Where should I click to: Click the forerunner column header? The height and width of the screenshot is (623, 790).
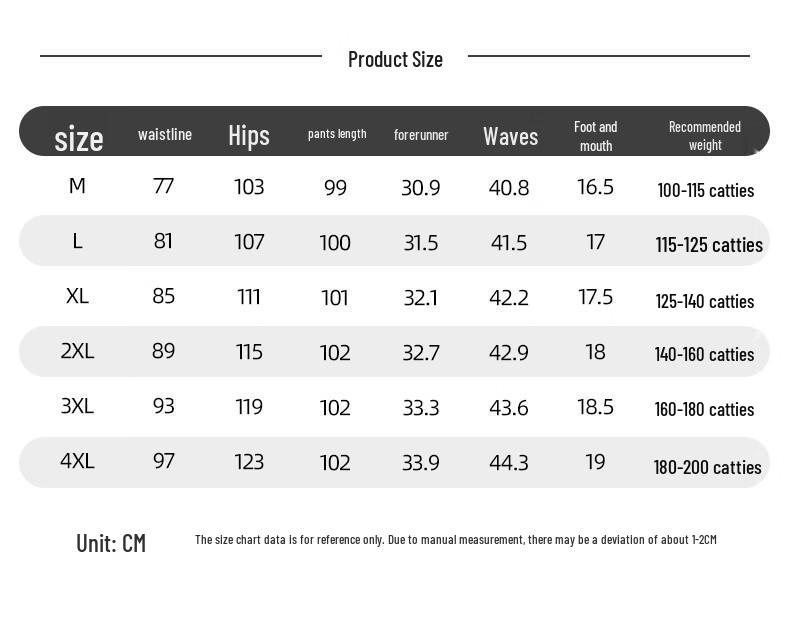421,135
